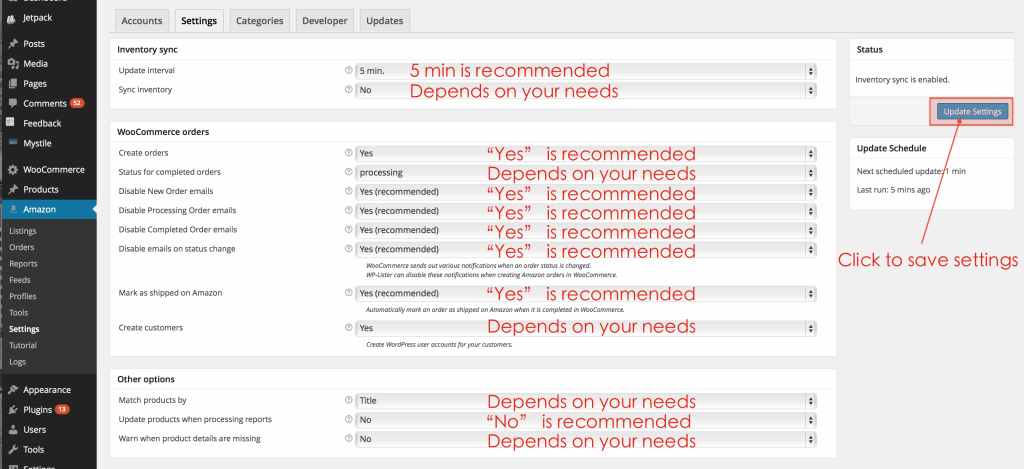Click the Plugins 13 update badge
This screenshot has height=469, width=1024.
[x=62, y=410]
